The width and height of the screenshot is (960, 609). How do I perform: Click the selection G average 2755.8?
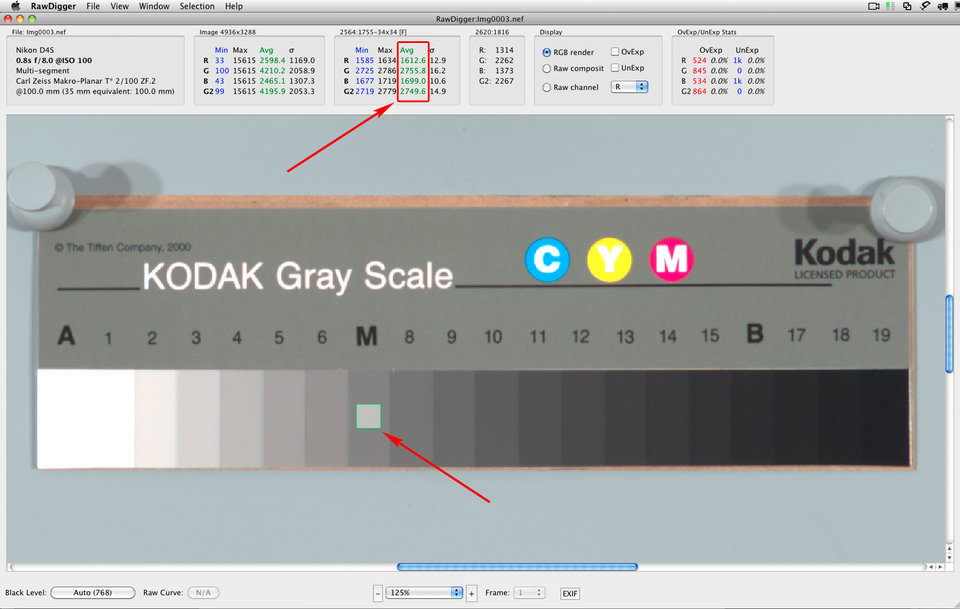(413, 71)
